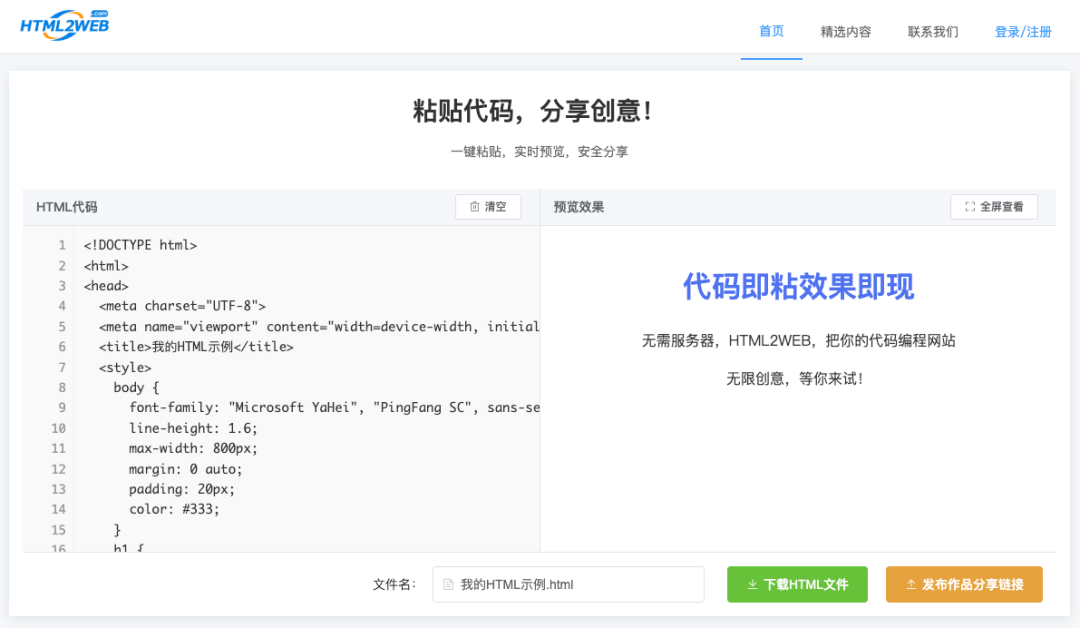This screenshot has width=1080, height=628.
Task: Switch to the 首页 tab
Action: [x=771, y=31]
